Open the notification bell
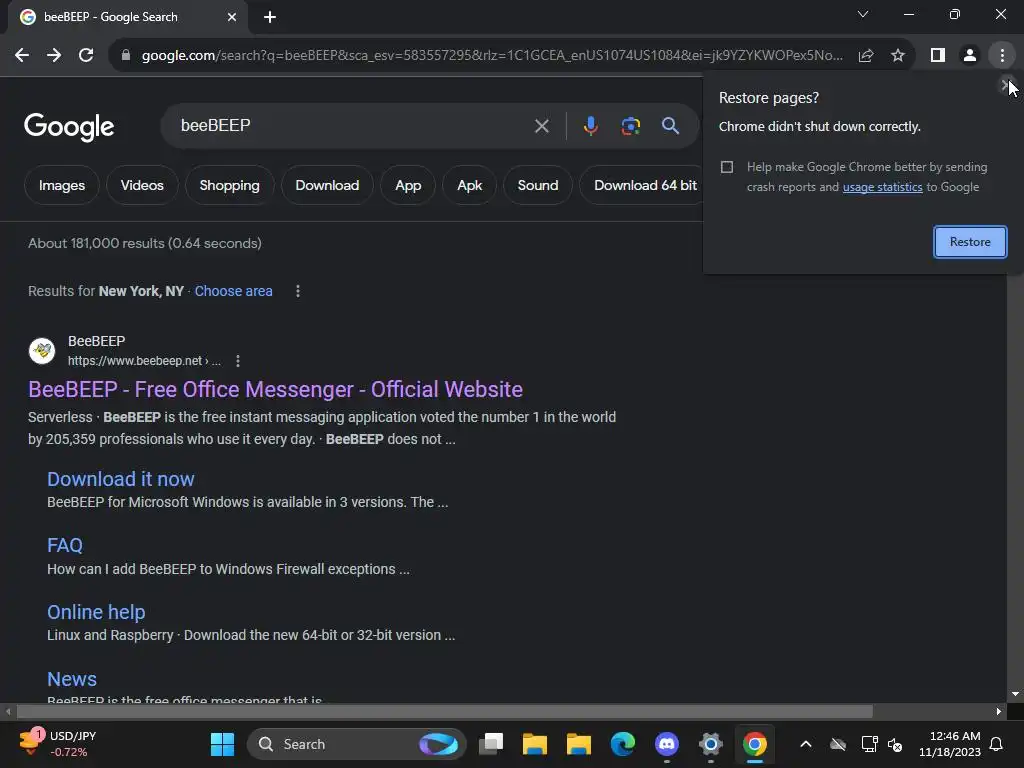Screen dimensions: 1024x768 point(997,744)
